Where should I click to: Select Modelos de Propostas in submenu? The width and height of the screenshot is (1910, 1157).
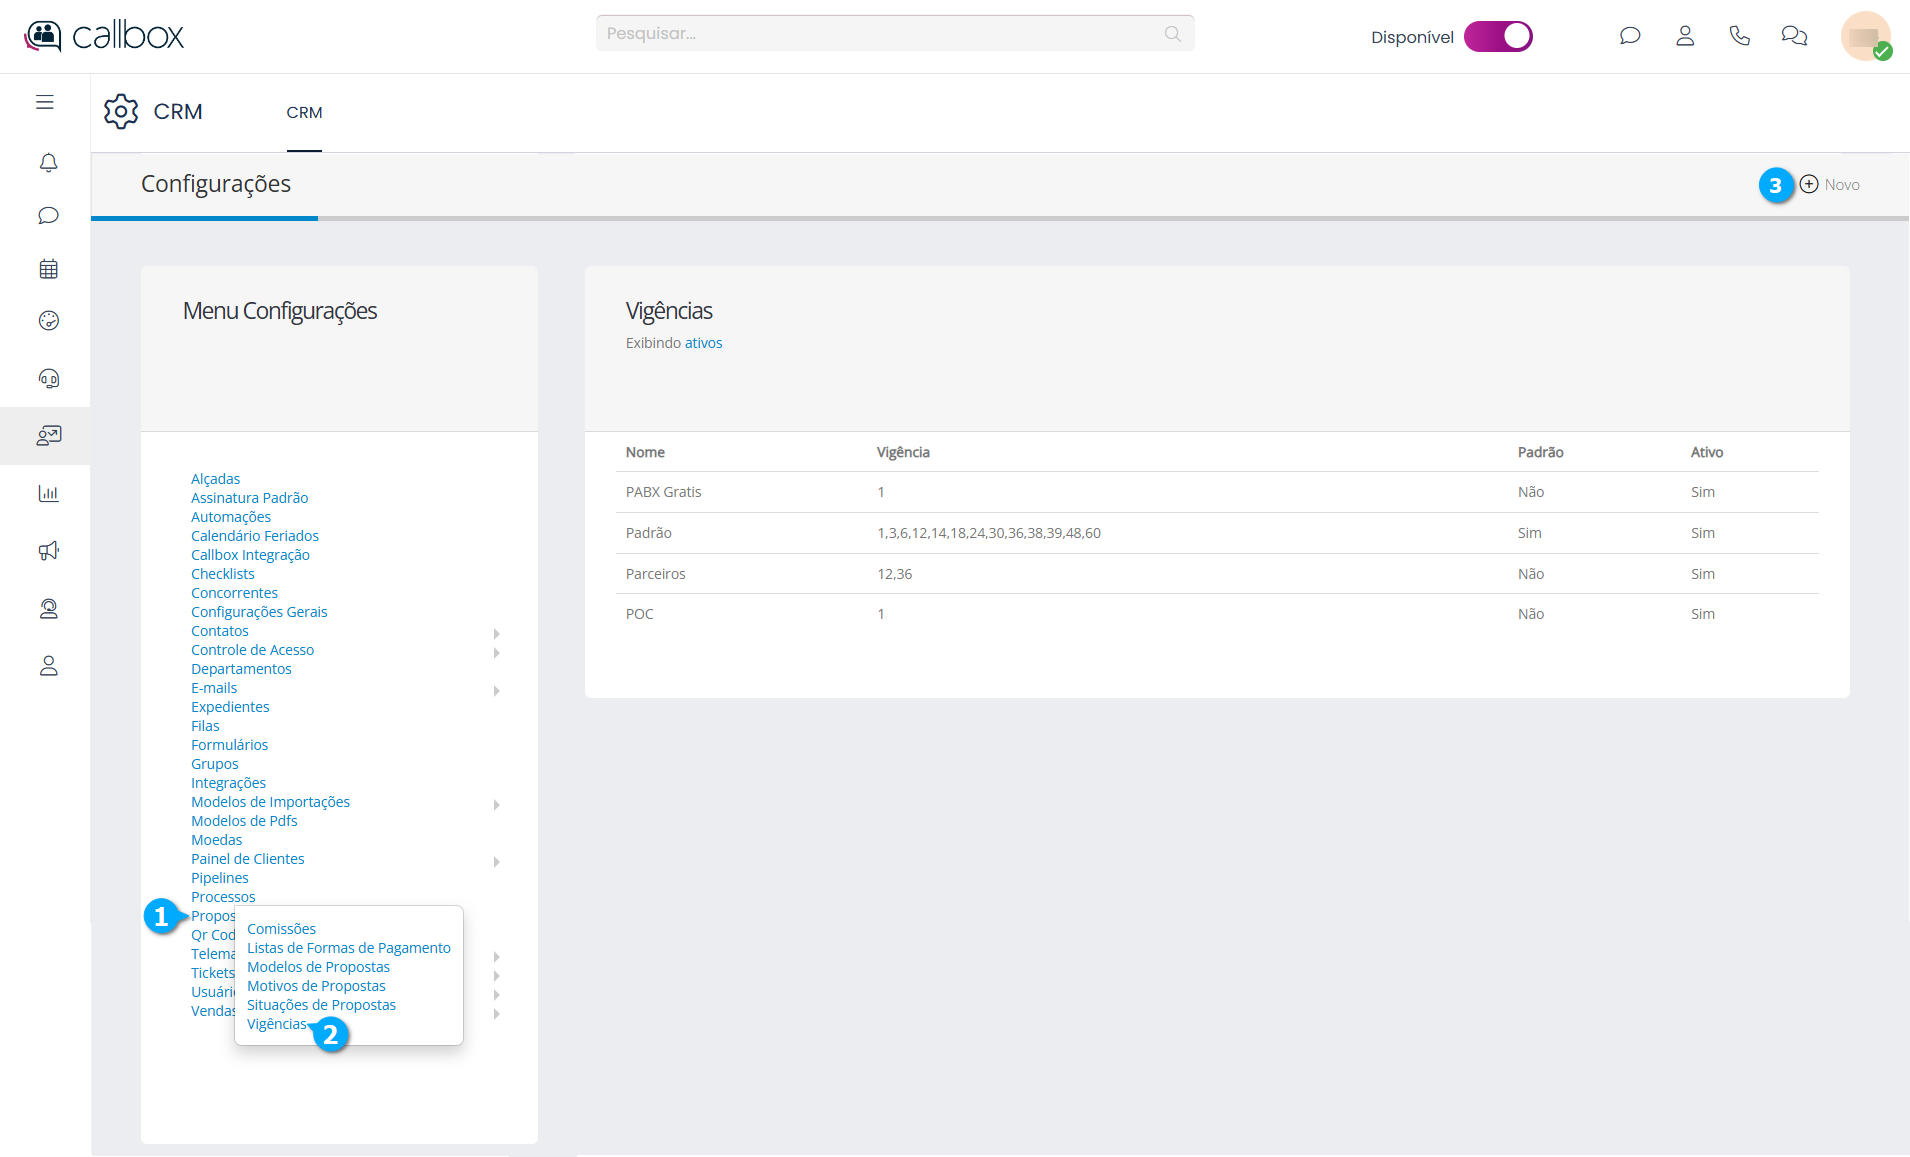(x=318, y=967)
